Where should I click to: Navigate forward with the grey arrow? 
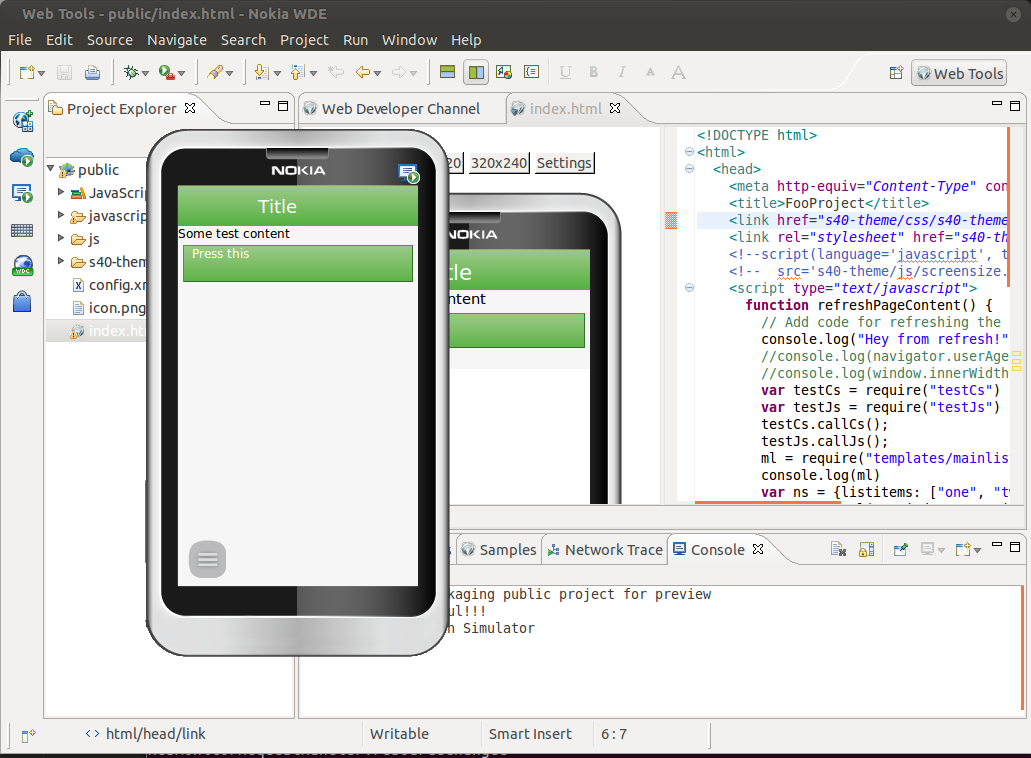(x=399, y=72)
